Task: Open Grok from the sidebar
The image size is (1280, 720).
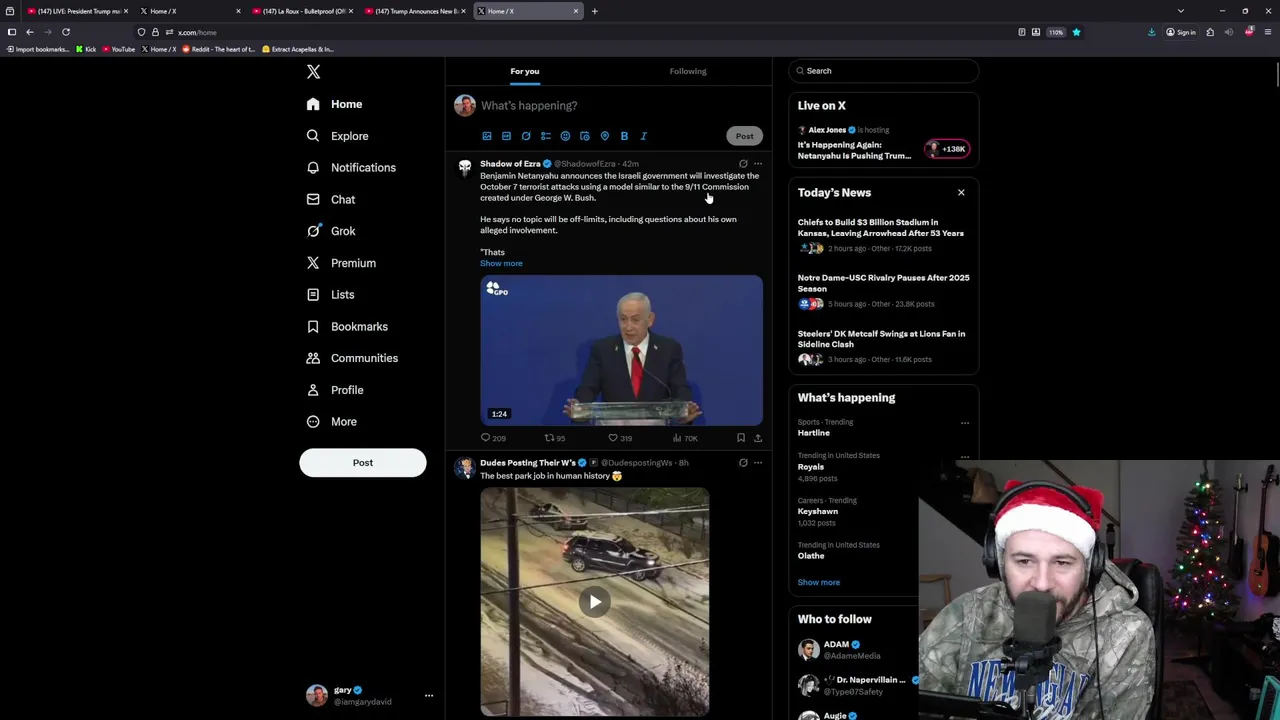Action: point(331,231)
